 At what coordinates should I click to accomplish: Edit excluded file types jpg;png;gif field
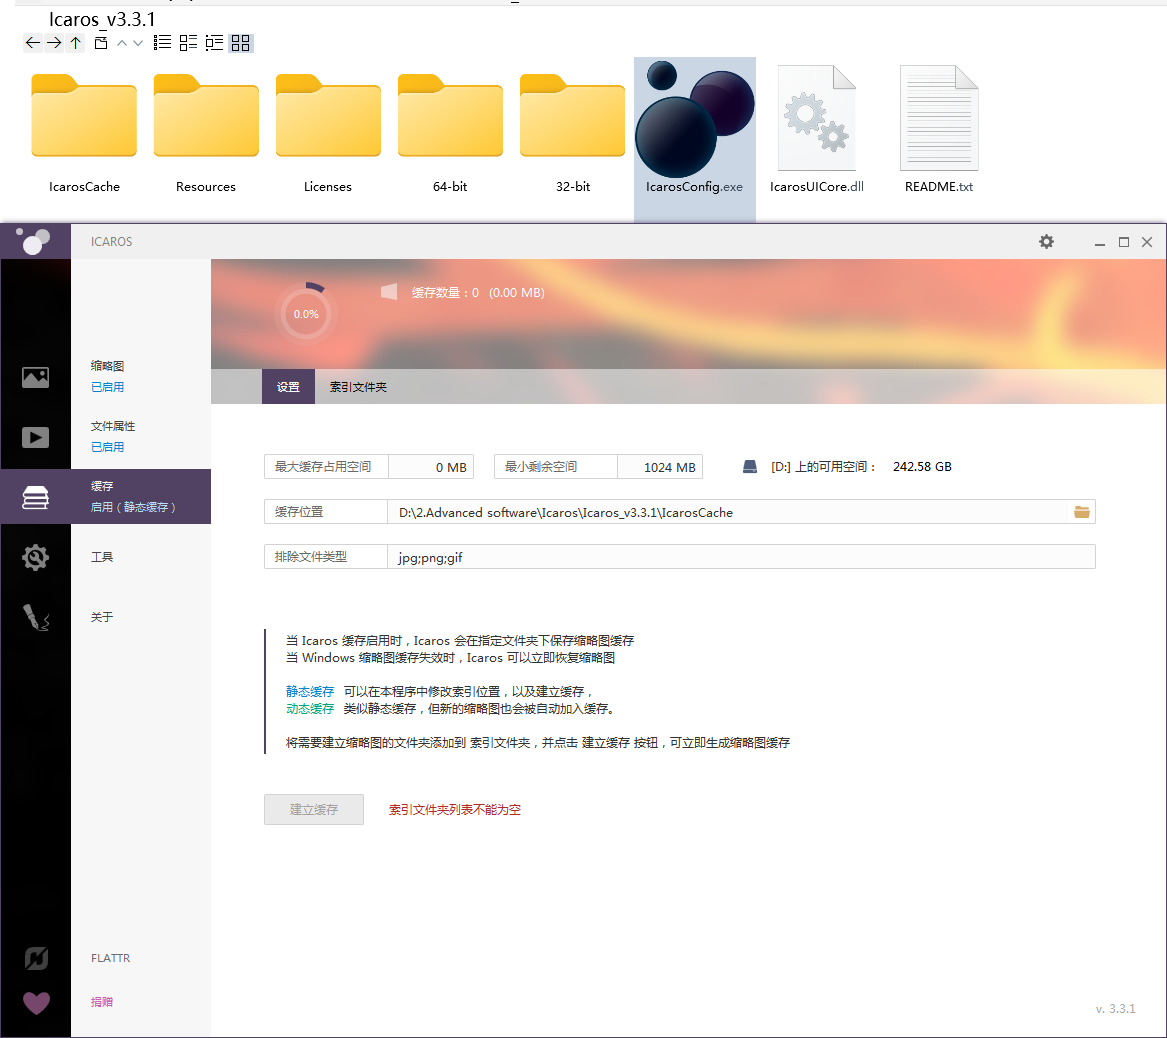[741, 557]
